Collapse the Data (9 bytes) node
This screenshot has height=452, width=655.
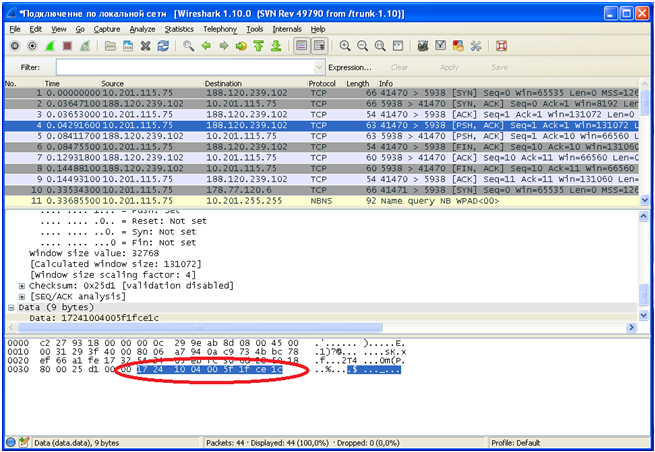(x=11, y=307)
